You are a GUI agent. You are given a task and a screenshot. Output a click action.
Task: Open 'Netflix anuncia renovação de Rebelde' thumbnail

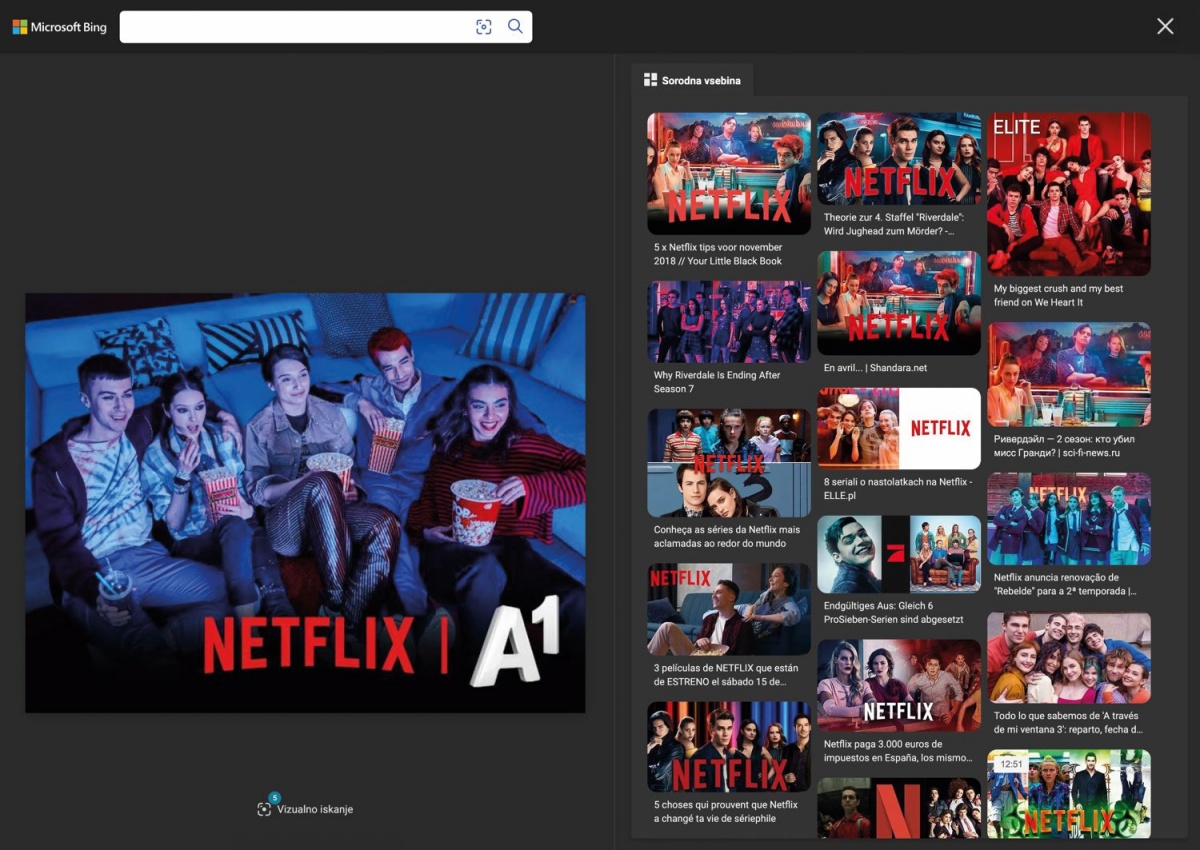[x=1069, y=519]
